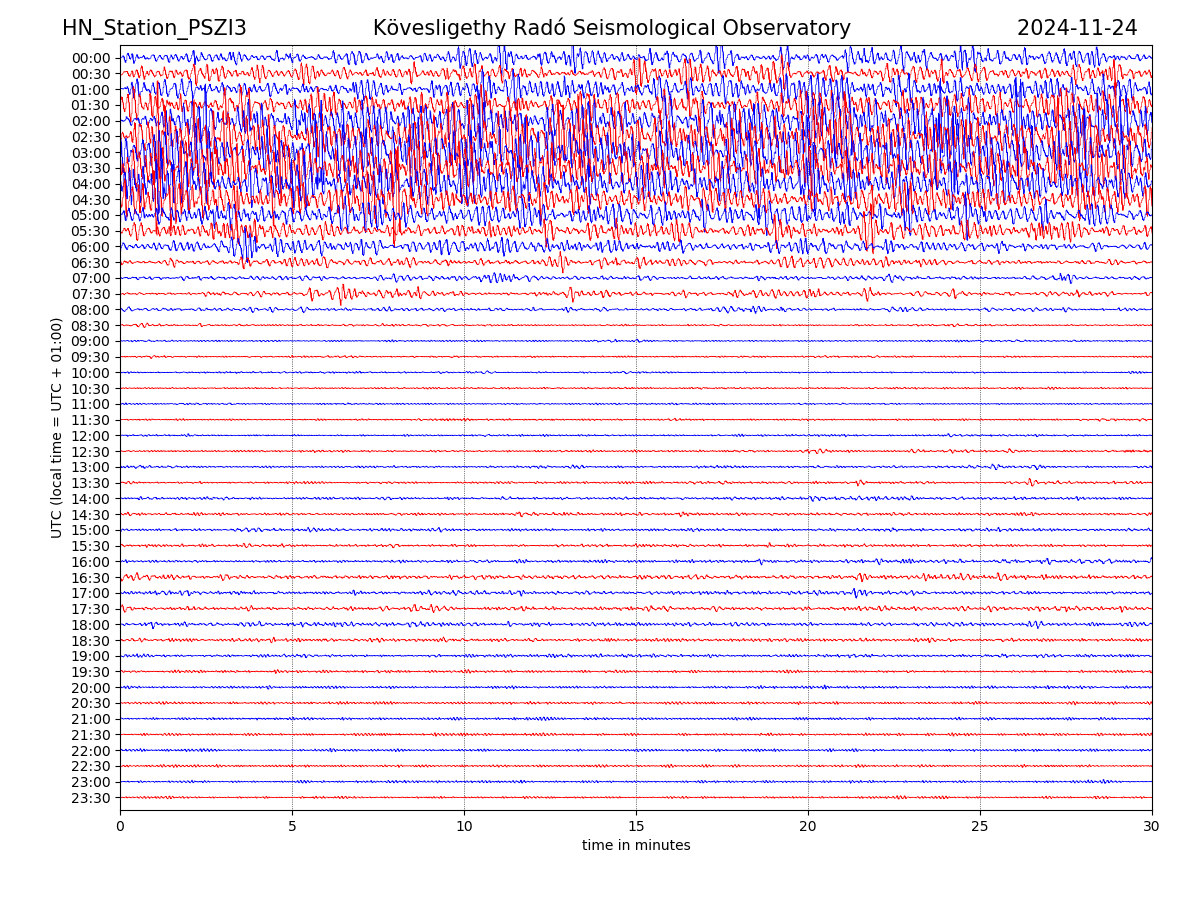
Task: Click the 30 tick on the minutes axis
Action: coord(1152,827)
